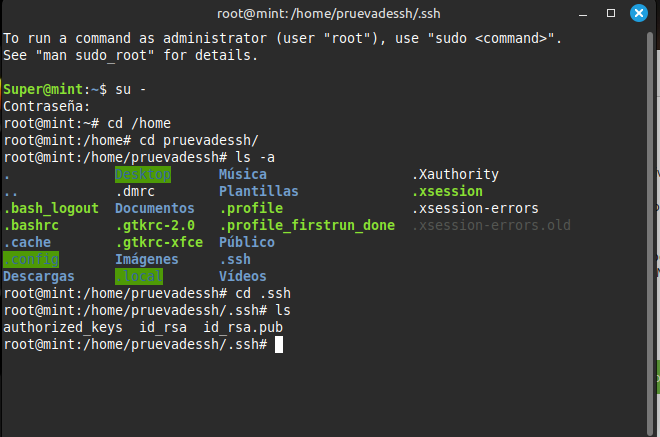Click the dimmed .xsession-errors.old entry

point(491,225)
